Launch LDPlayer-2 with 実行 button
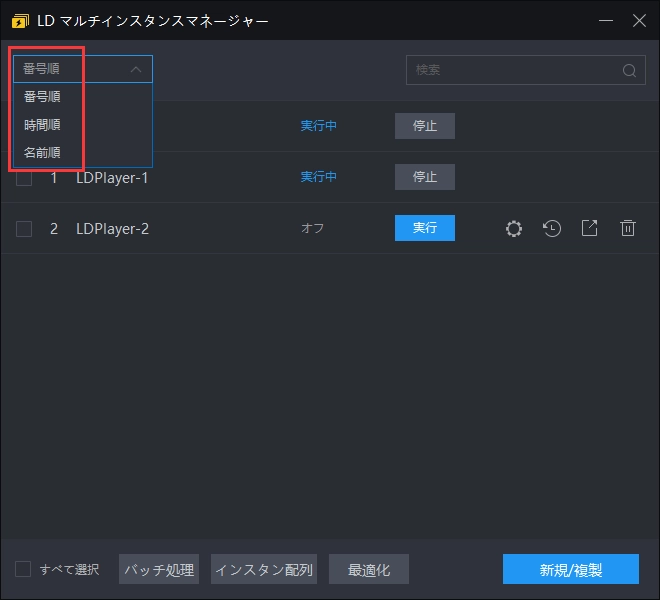Image resolution: width=660 pixels, height=600 pixels. click(x=425, y=228)
